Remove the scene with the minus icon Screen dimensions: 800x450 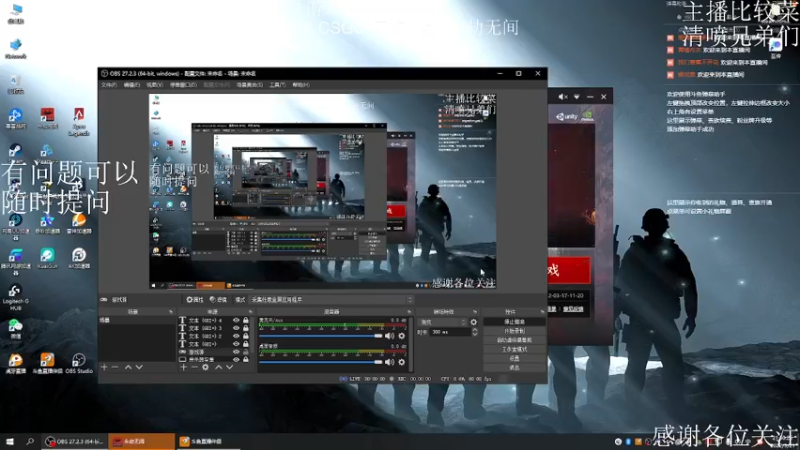point(115,367)
